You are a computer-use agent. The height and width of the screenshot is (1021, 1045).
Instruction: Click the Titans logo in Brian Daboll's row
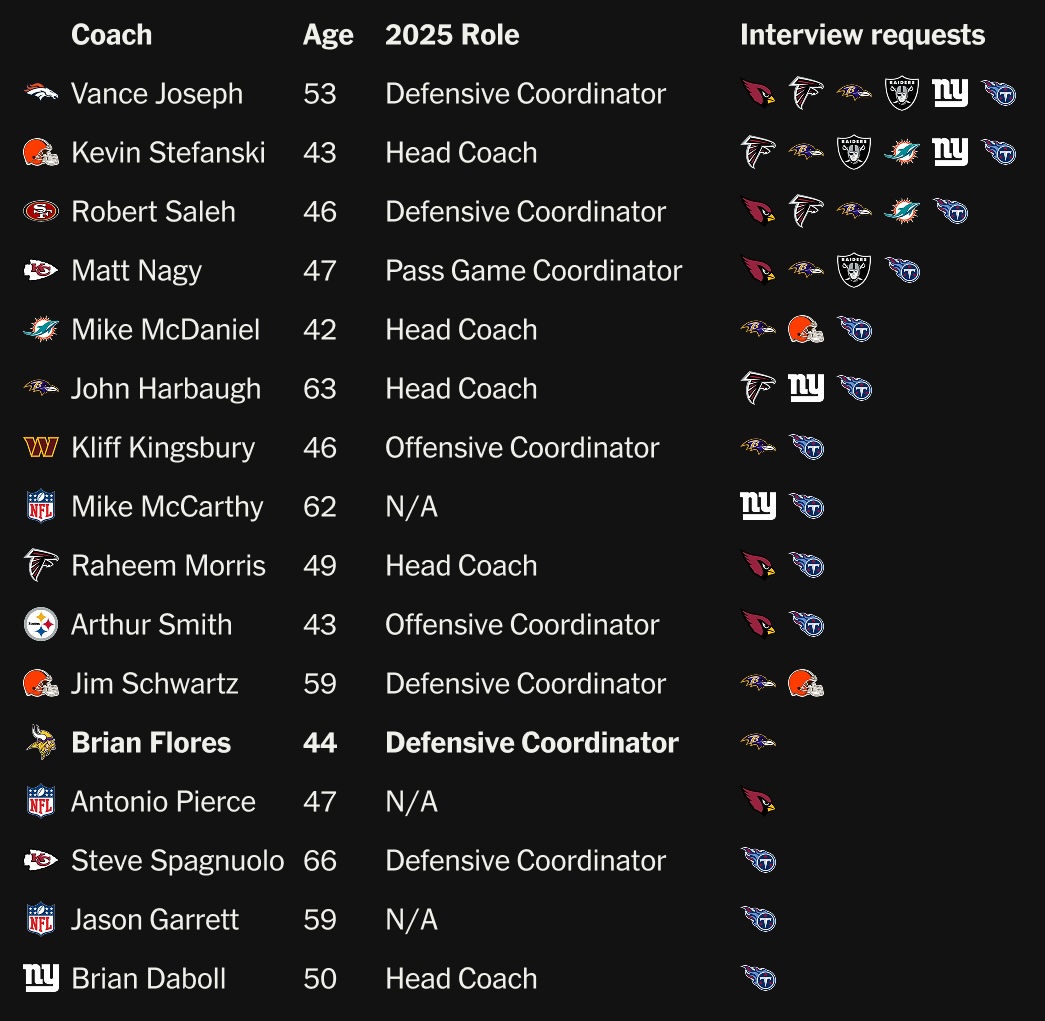pos(758,979)
